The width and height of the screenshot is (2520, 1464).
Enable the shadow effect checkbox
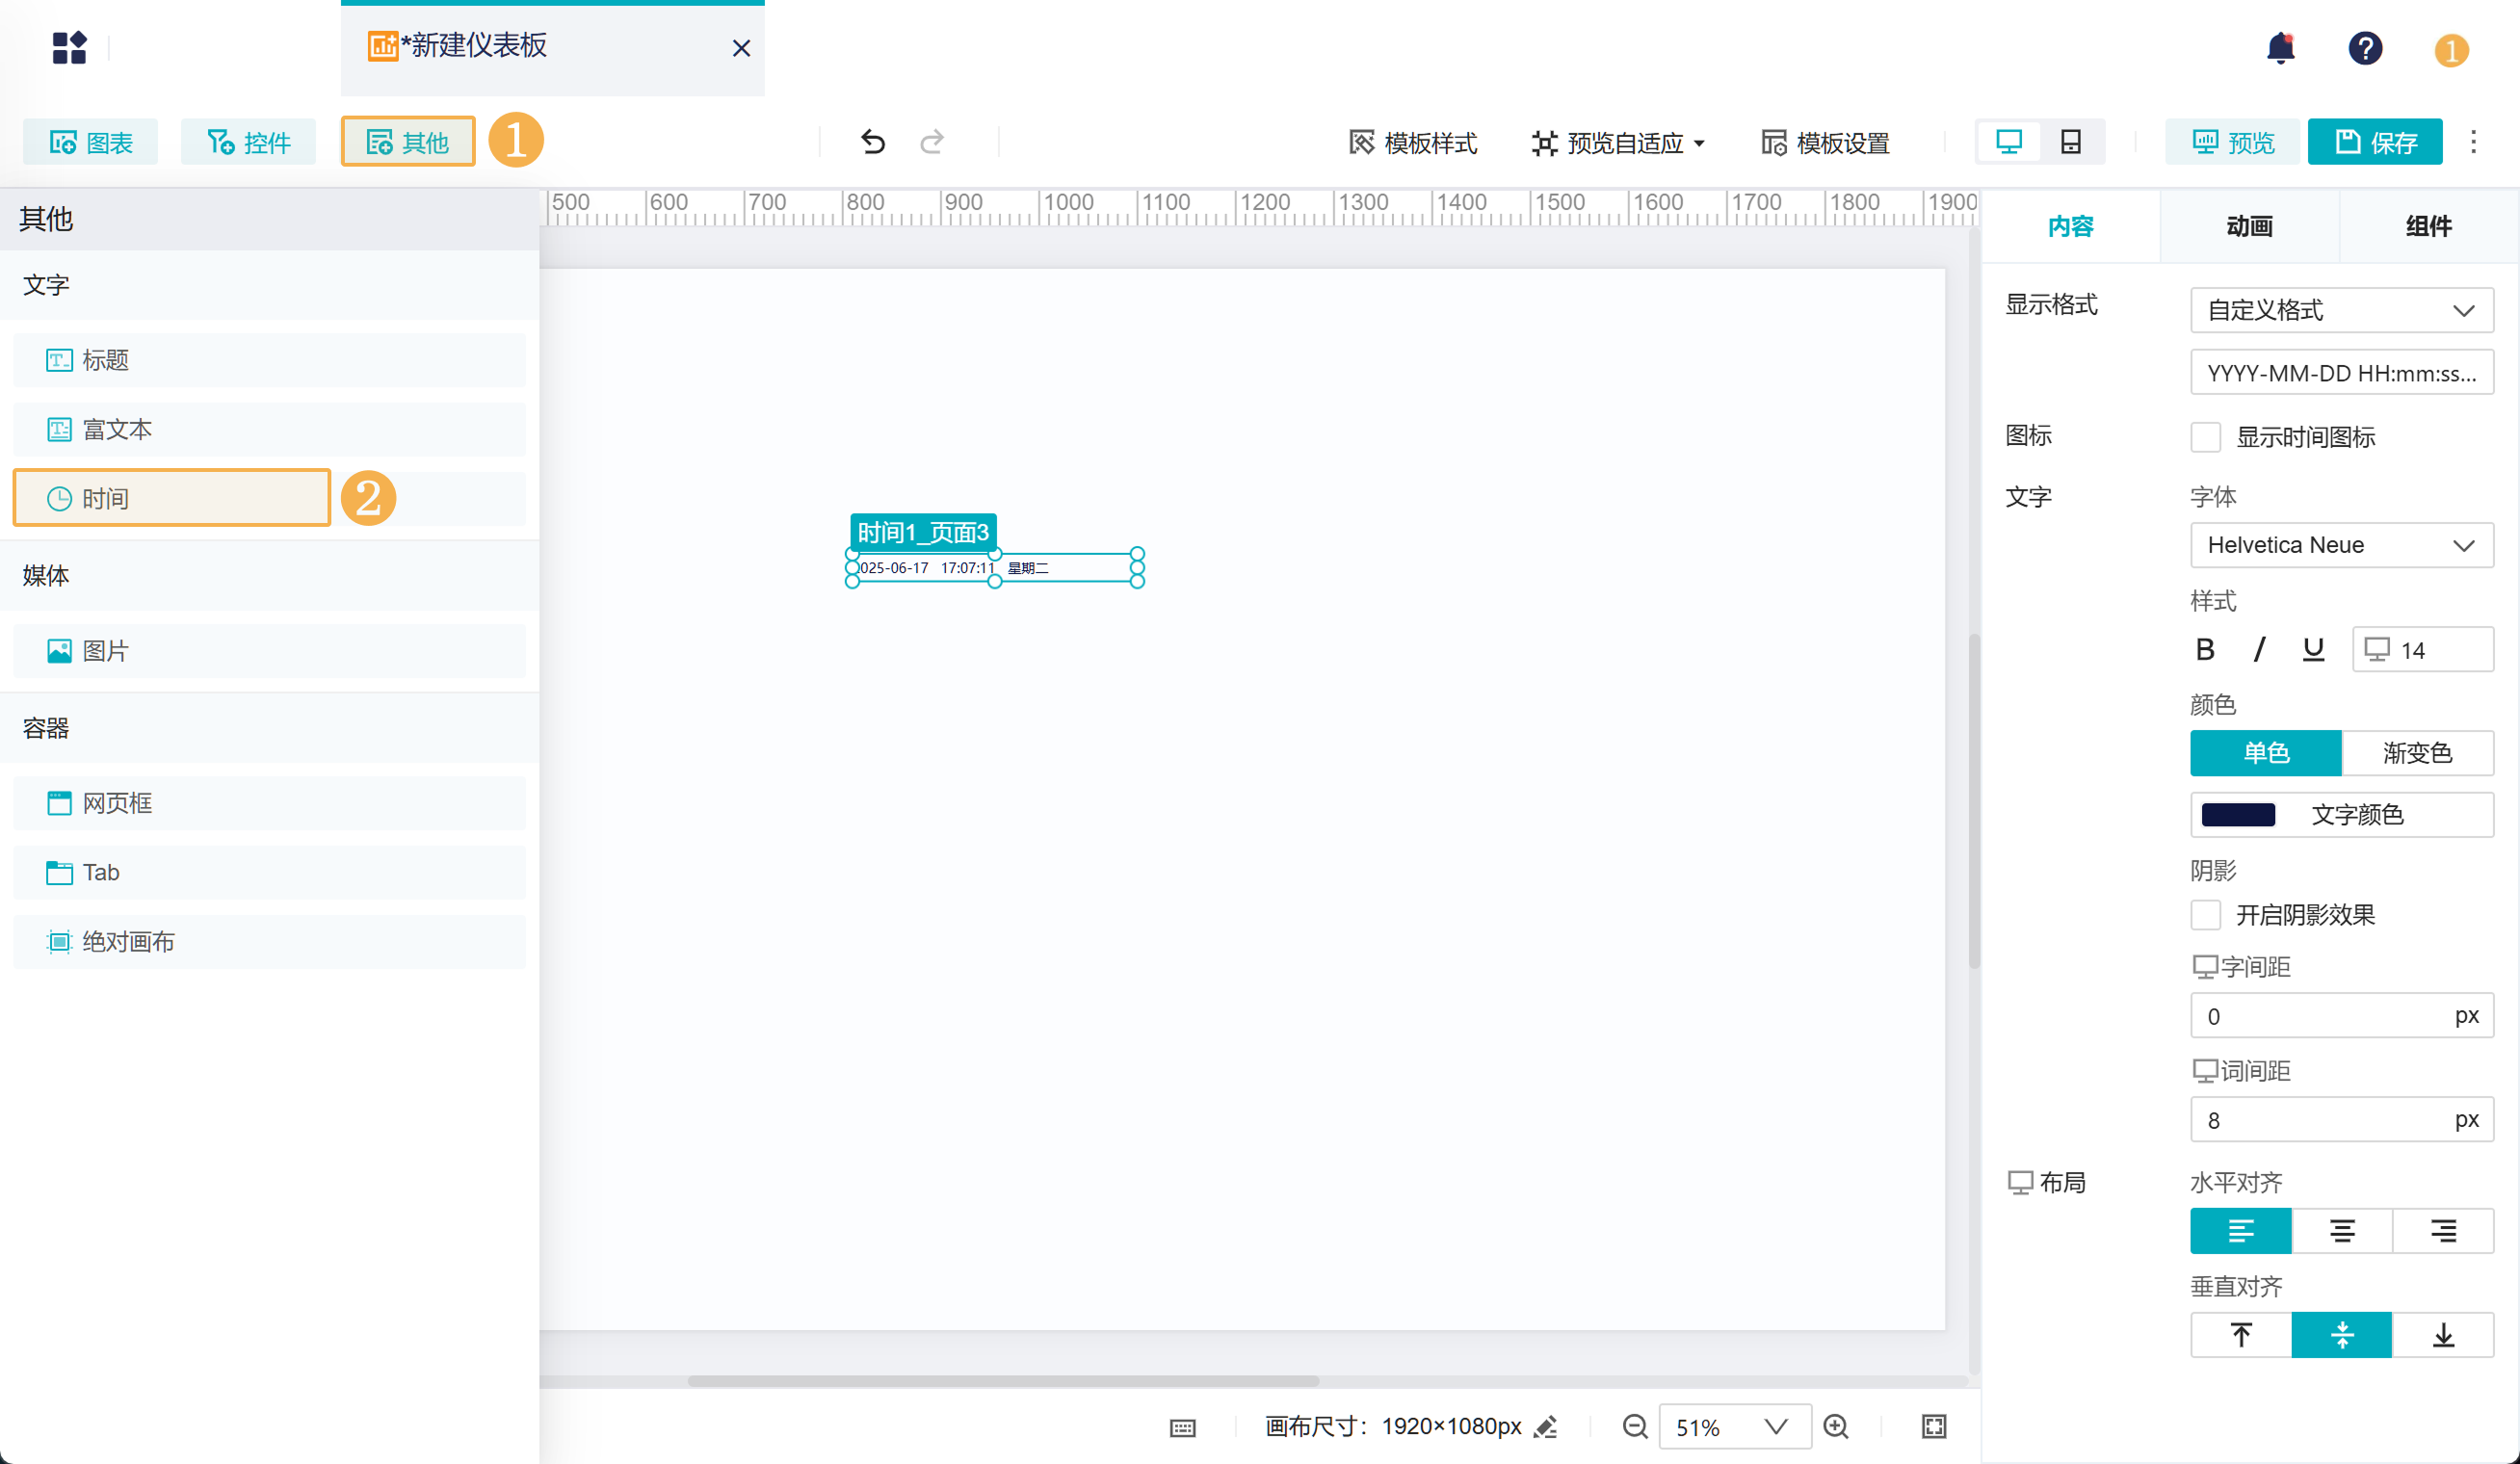tap(2205, 915)
